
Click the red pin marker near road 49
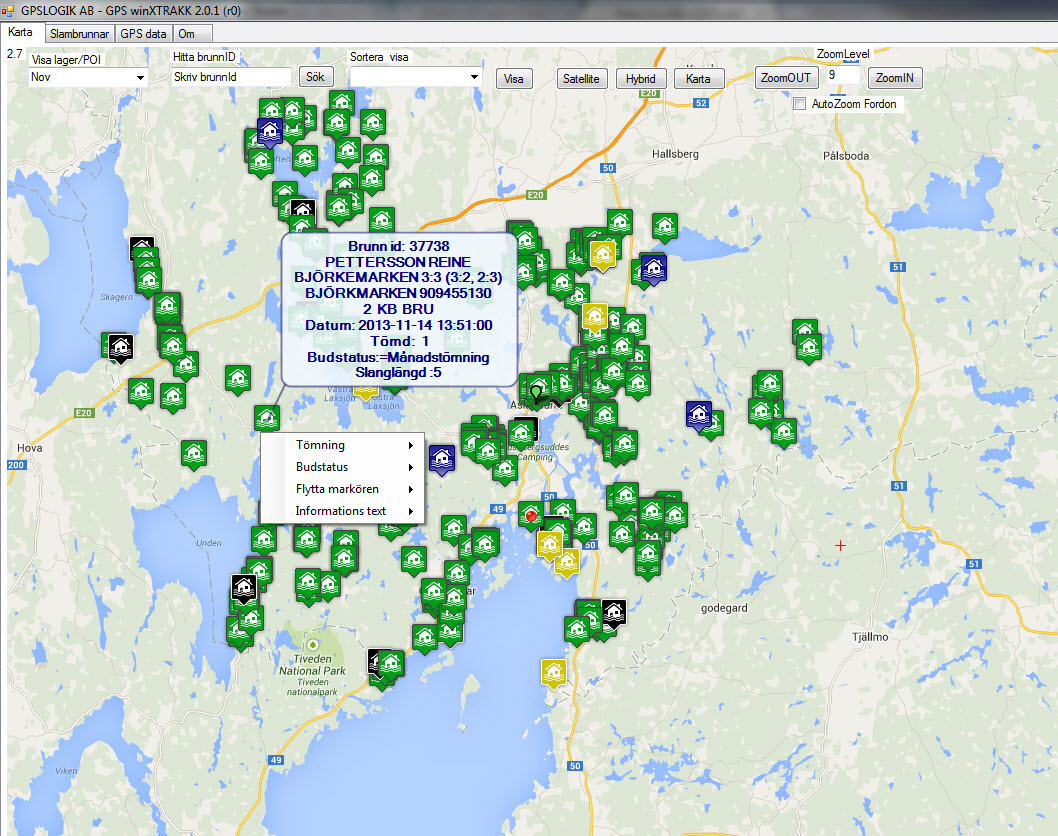pos(531,515)
